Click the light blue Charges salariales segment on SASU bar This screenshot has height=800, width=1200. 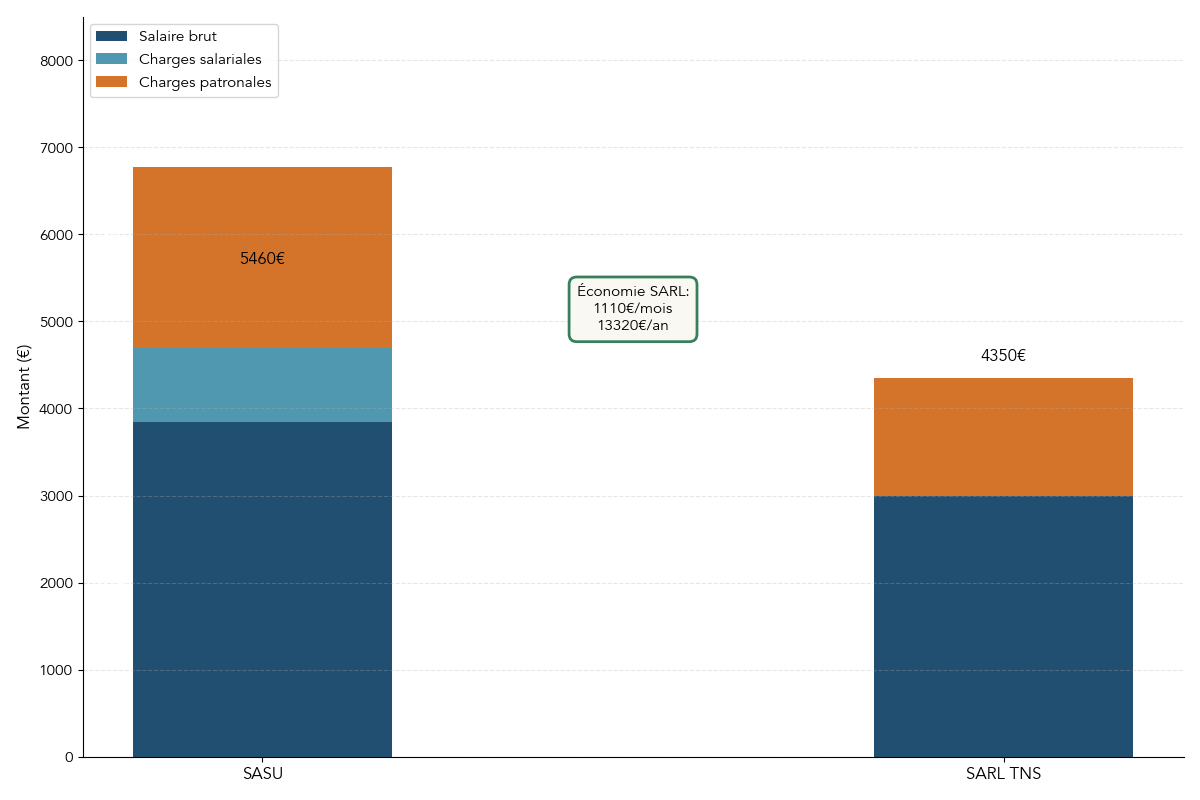click(261, 385)
